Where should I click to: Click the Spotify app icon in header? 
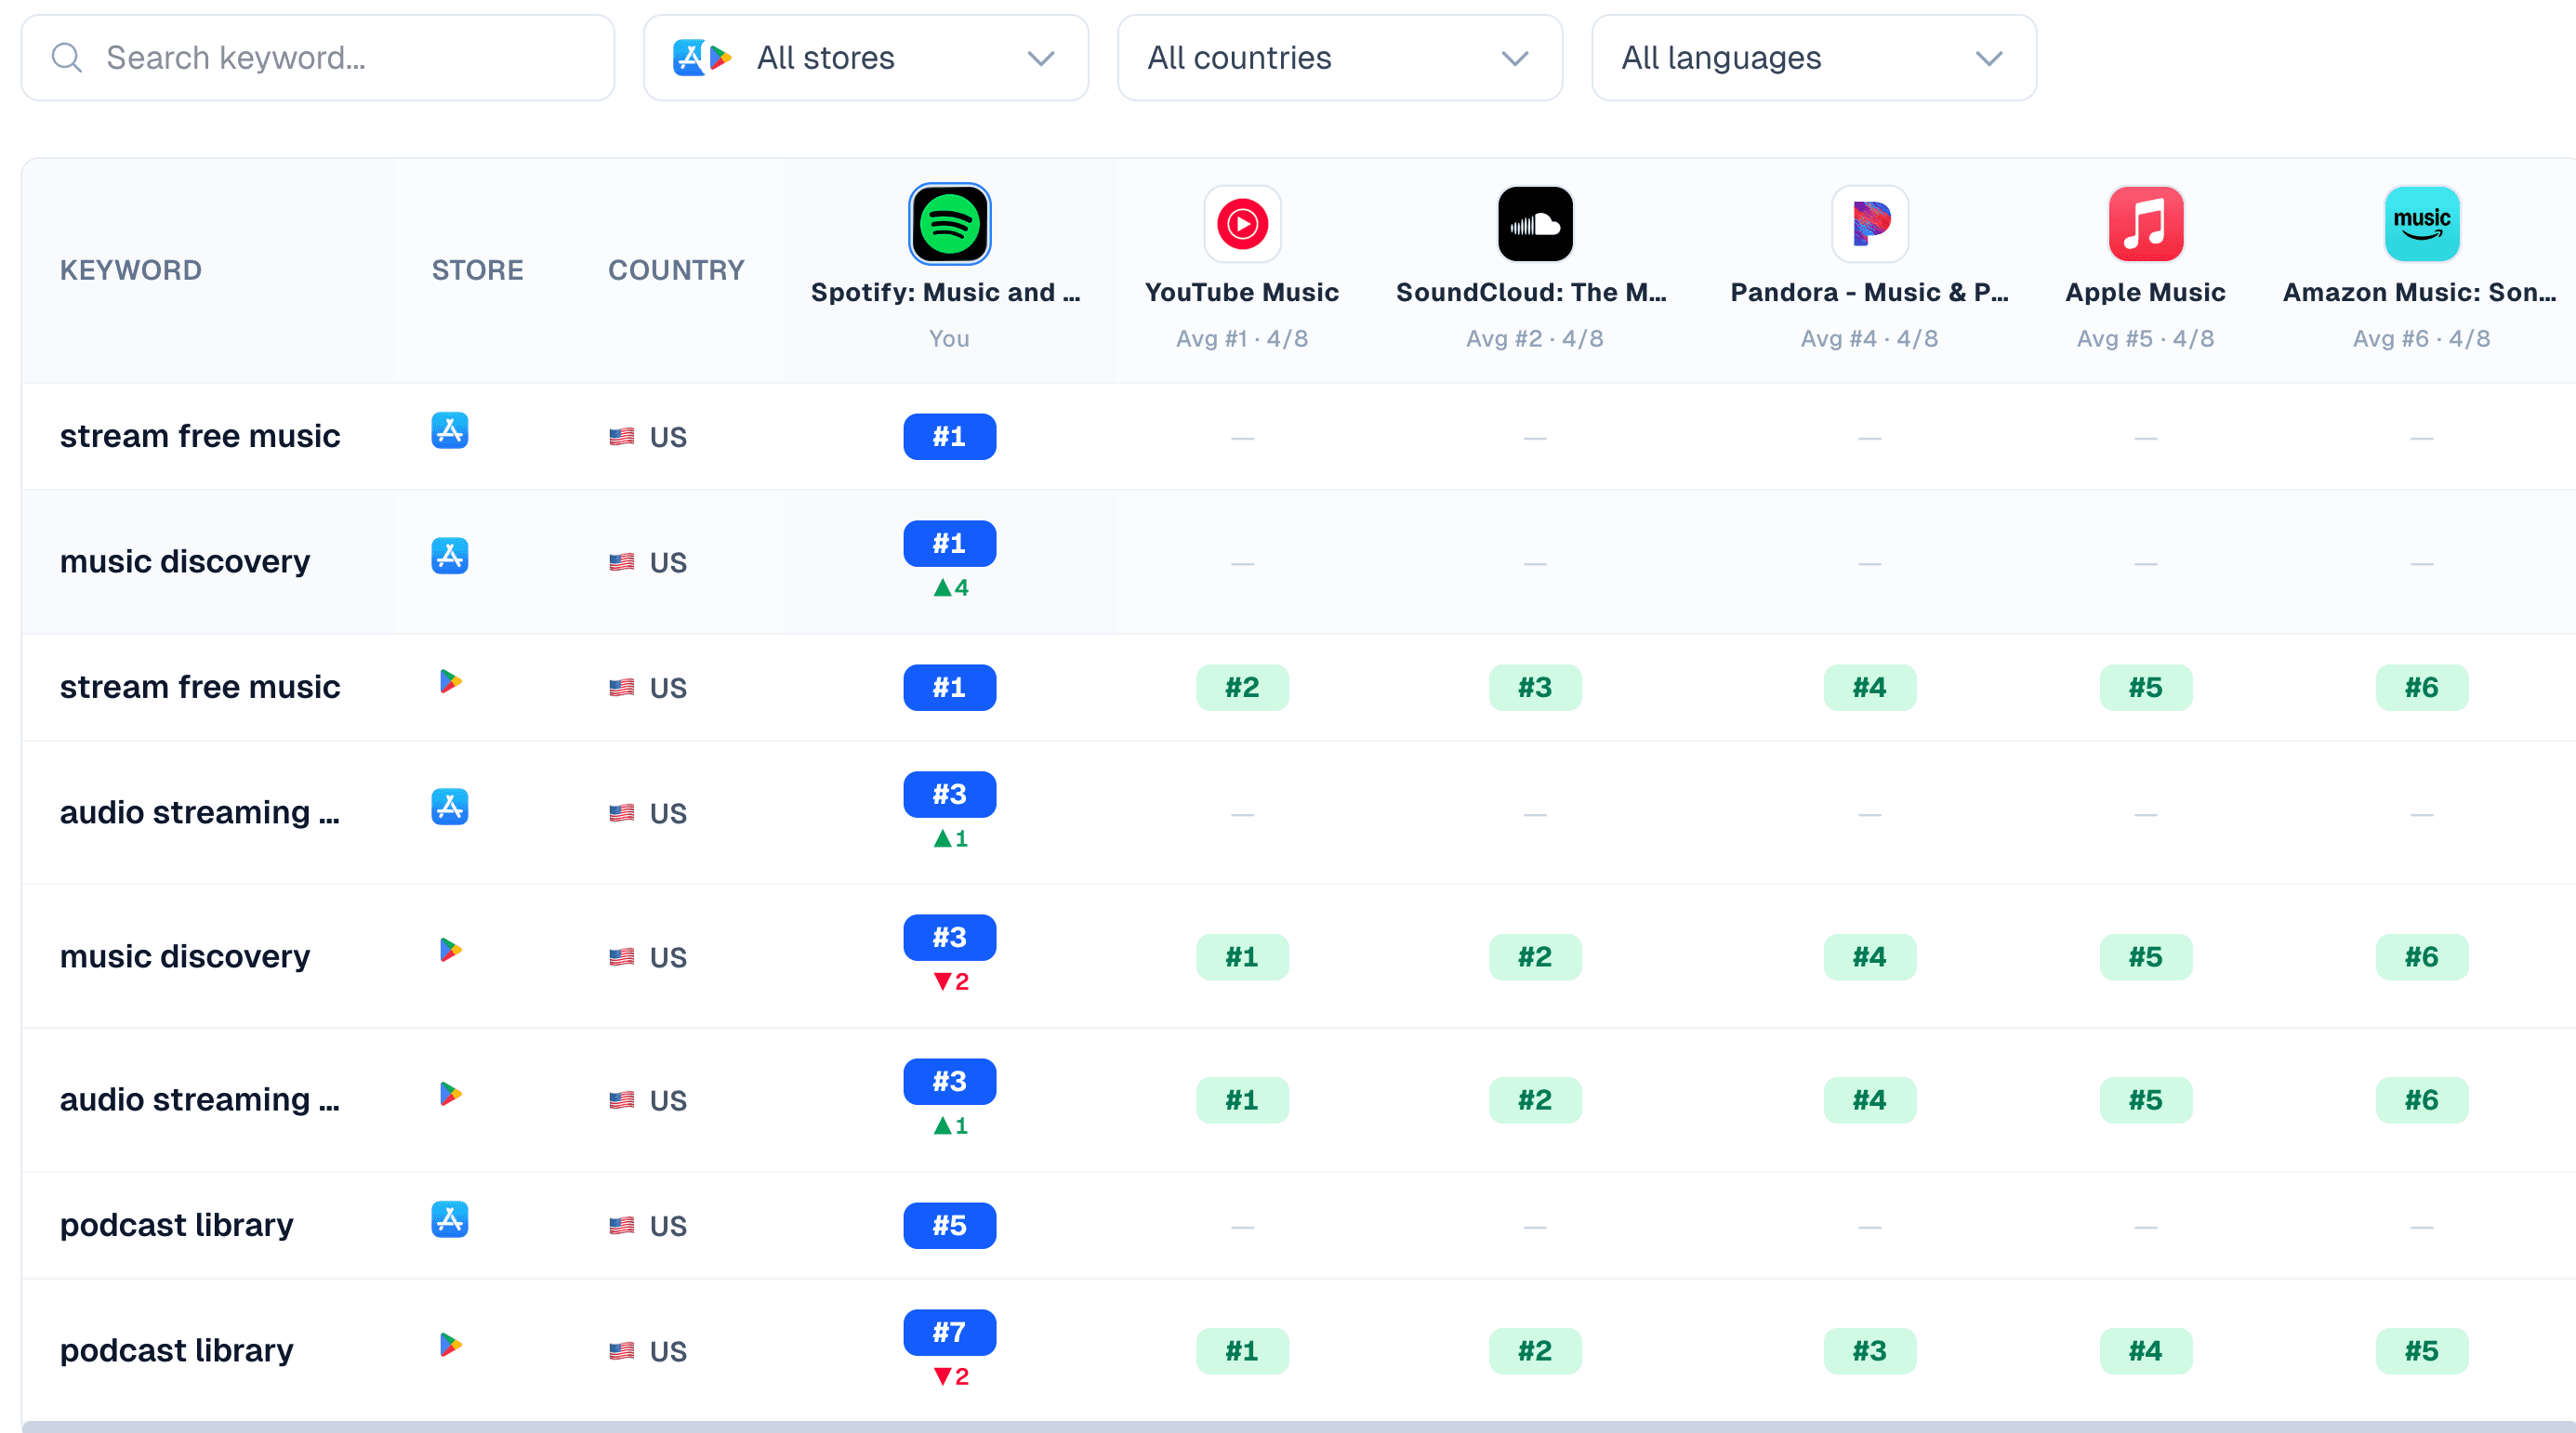tap(949, 224)
